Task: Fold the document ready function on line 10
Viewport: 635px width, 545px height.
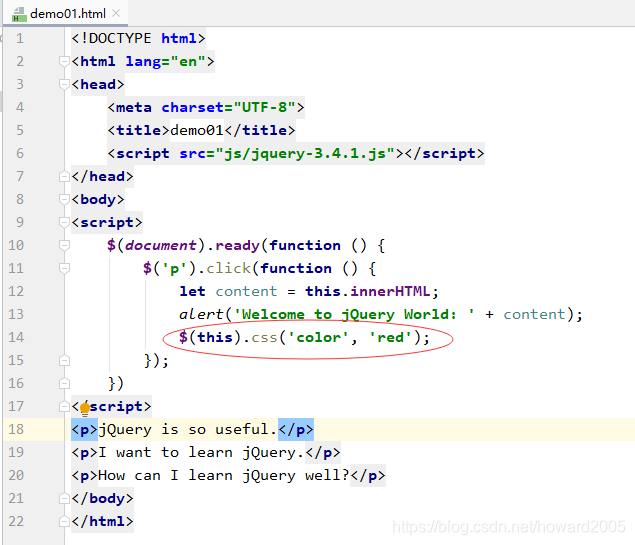Action: click(x=64, y=245)
